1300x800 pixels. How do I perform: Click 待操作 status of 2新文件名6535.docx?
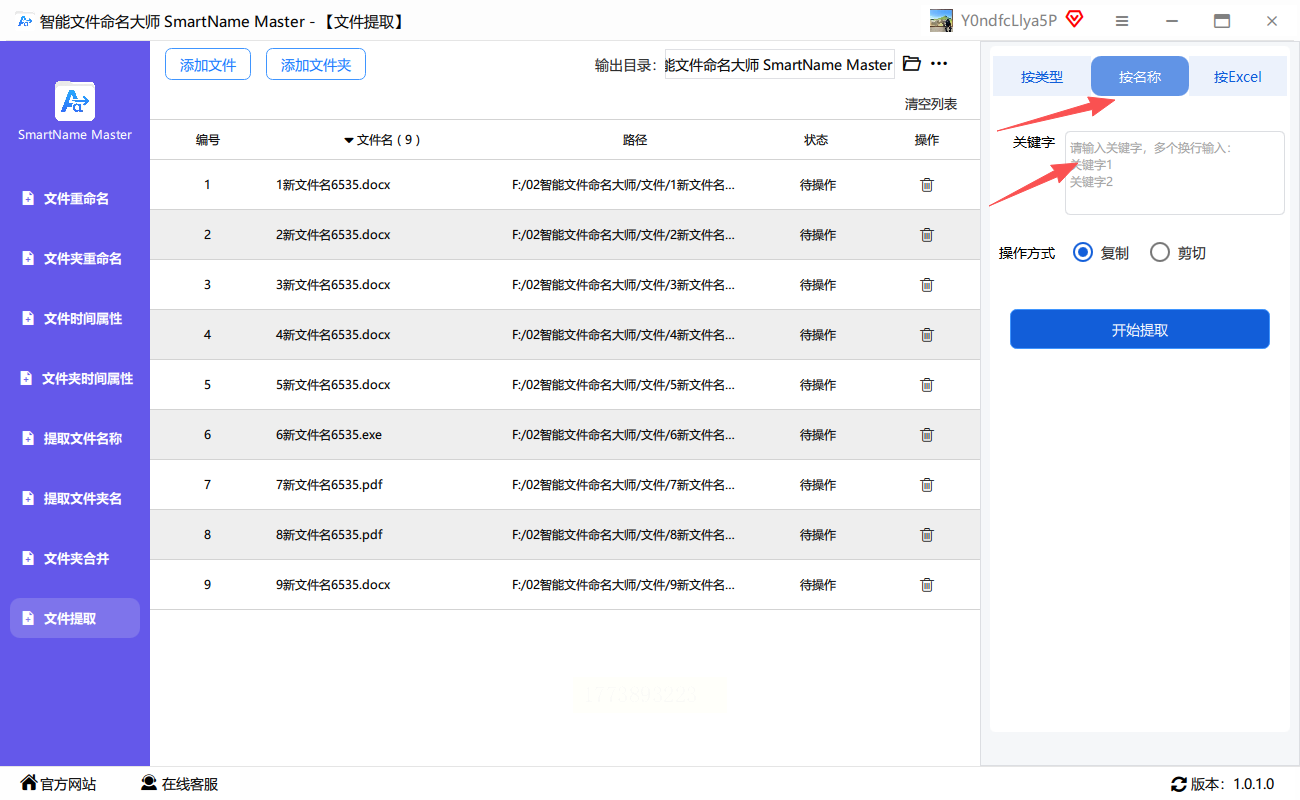[x=818, y=235]
